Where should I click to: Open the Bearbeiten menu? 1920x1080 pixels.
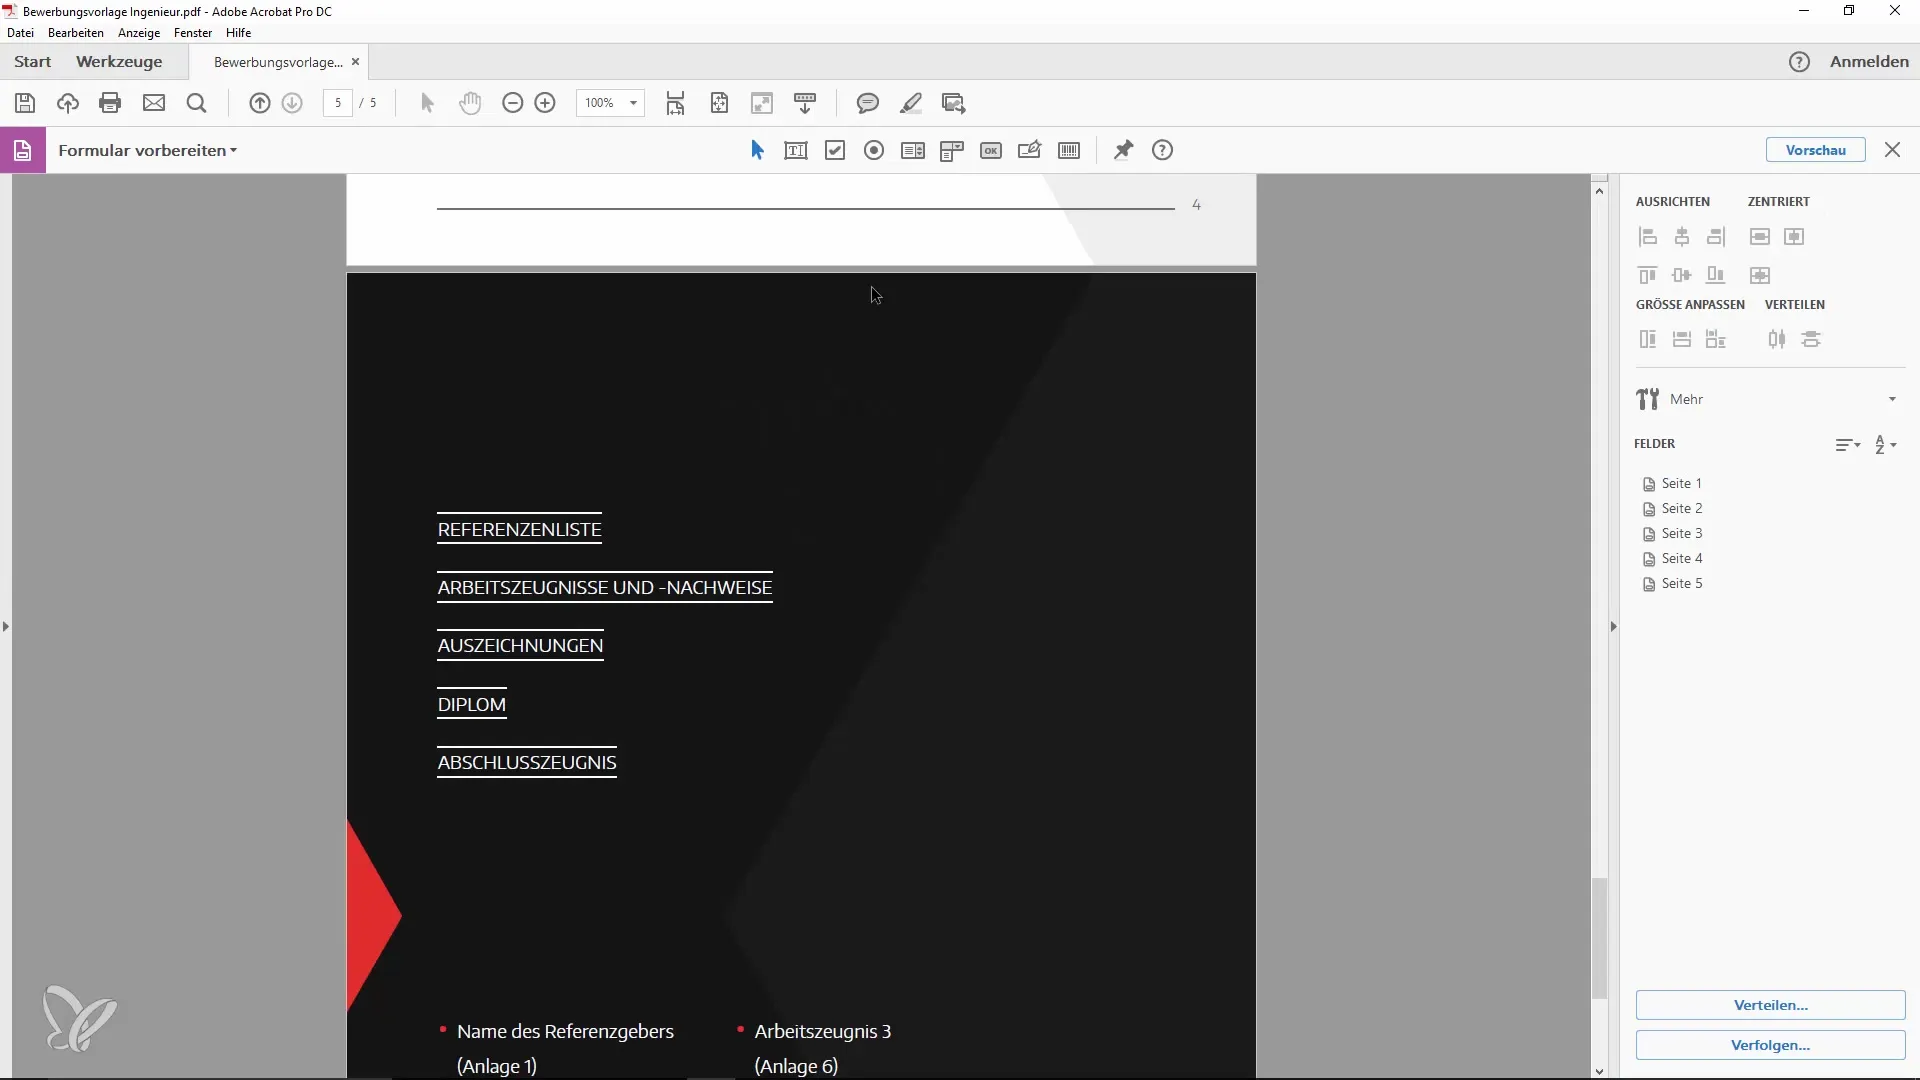coord(76,33)
